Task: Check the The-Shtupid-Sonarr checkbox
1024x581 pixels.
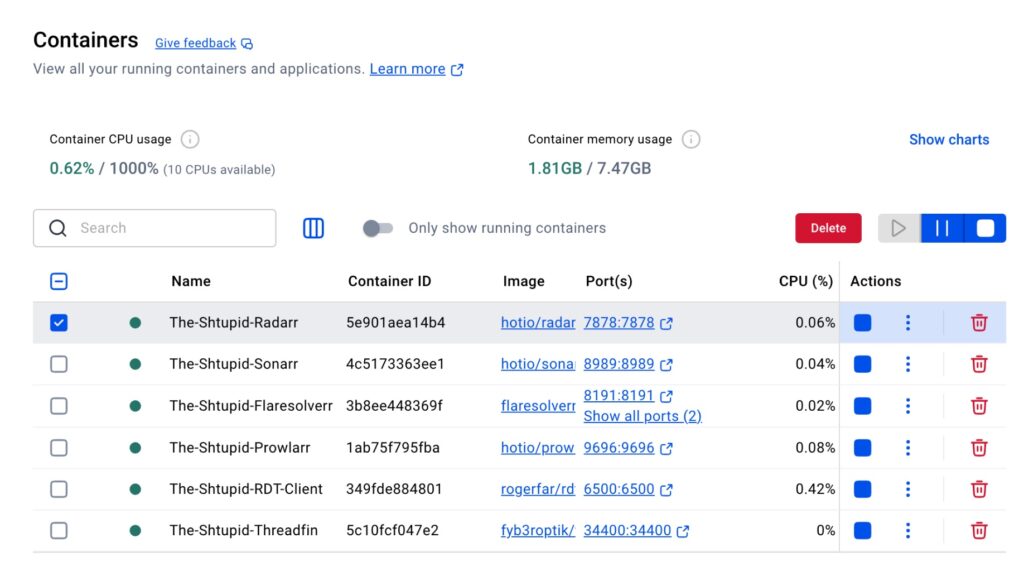Action: tap(59, 364)
